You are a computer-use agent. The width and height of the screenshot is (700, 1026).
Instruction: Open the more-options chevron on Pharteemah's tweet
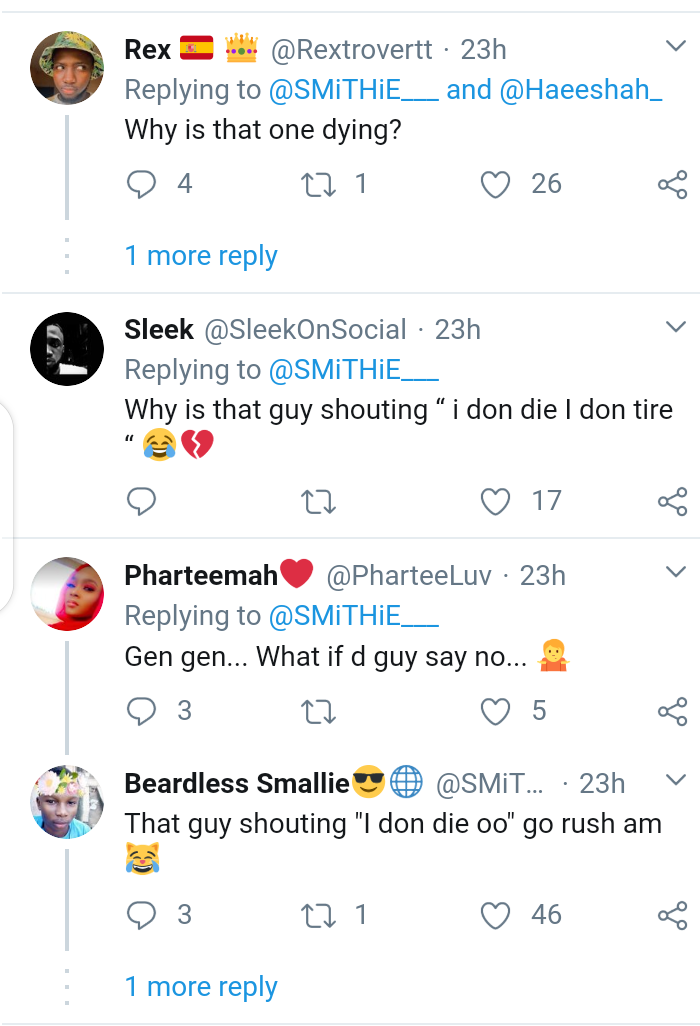tap(676, 572)
